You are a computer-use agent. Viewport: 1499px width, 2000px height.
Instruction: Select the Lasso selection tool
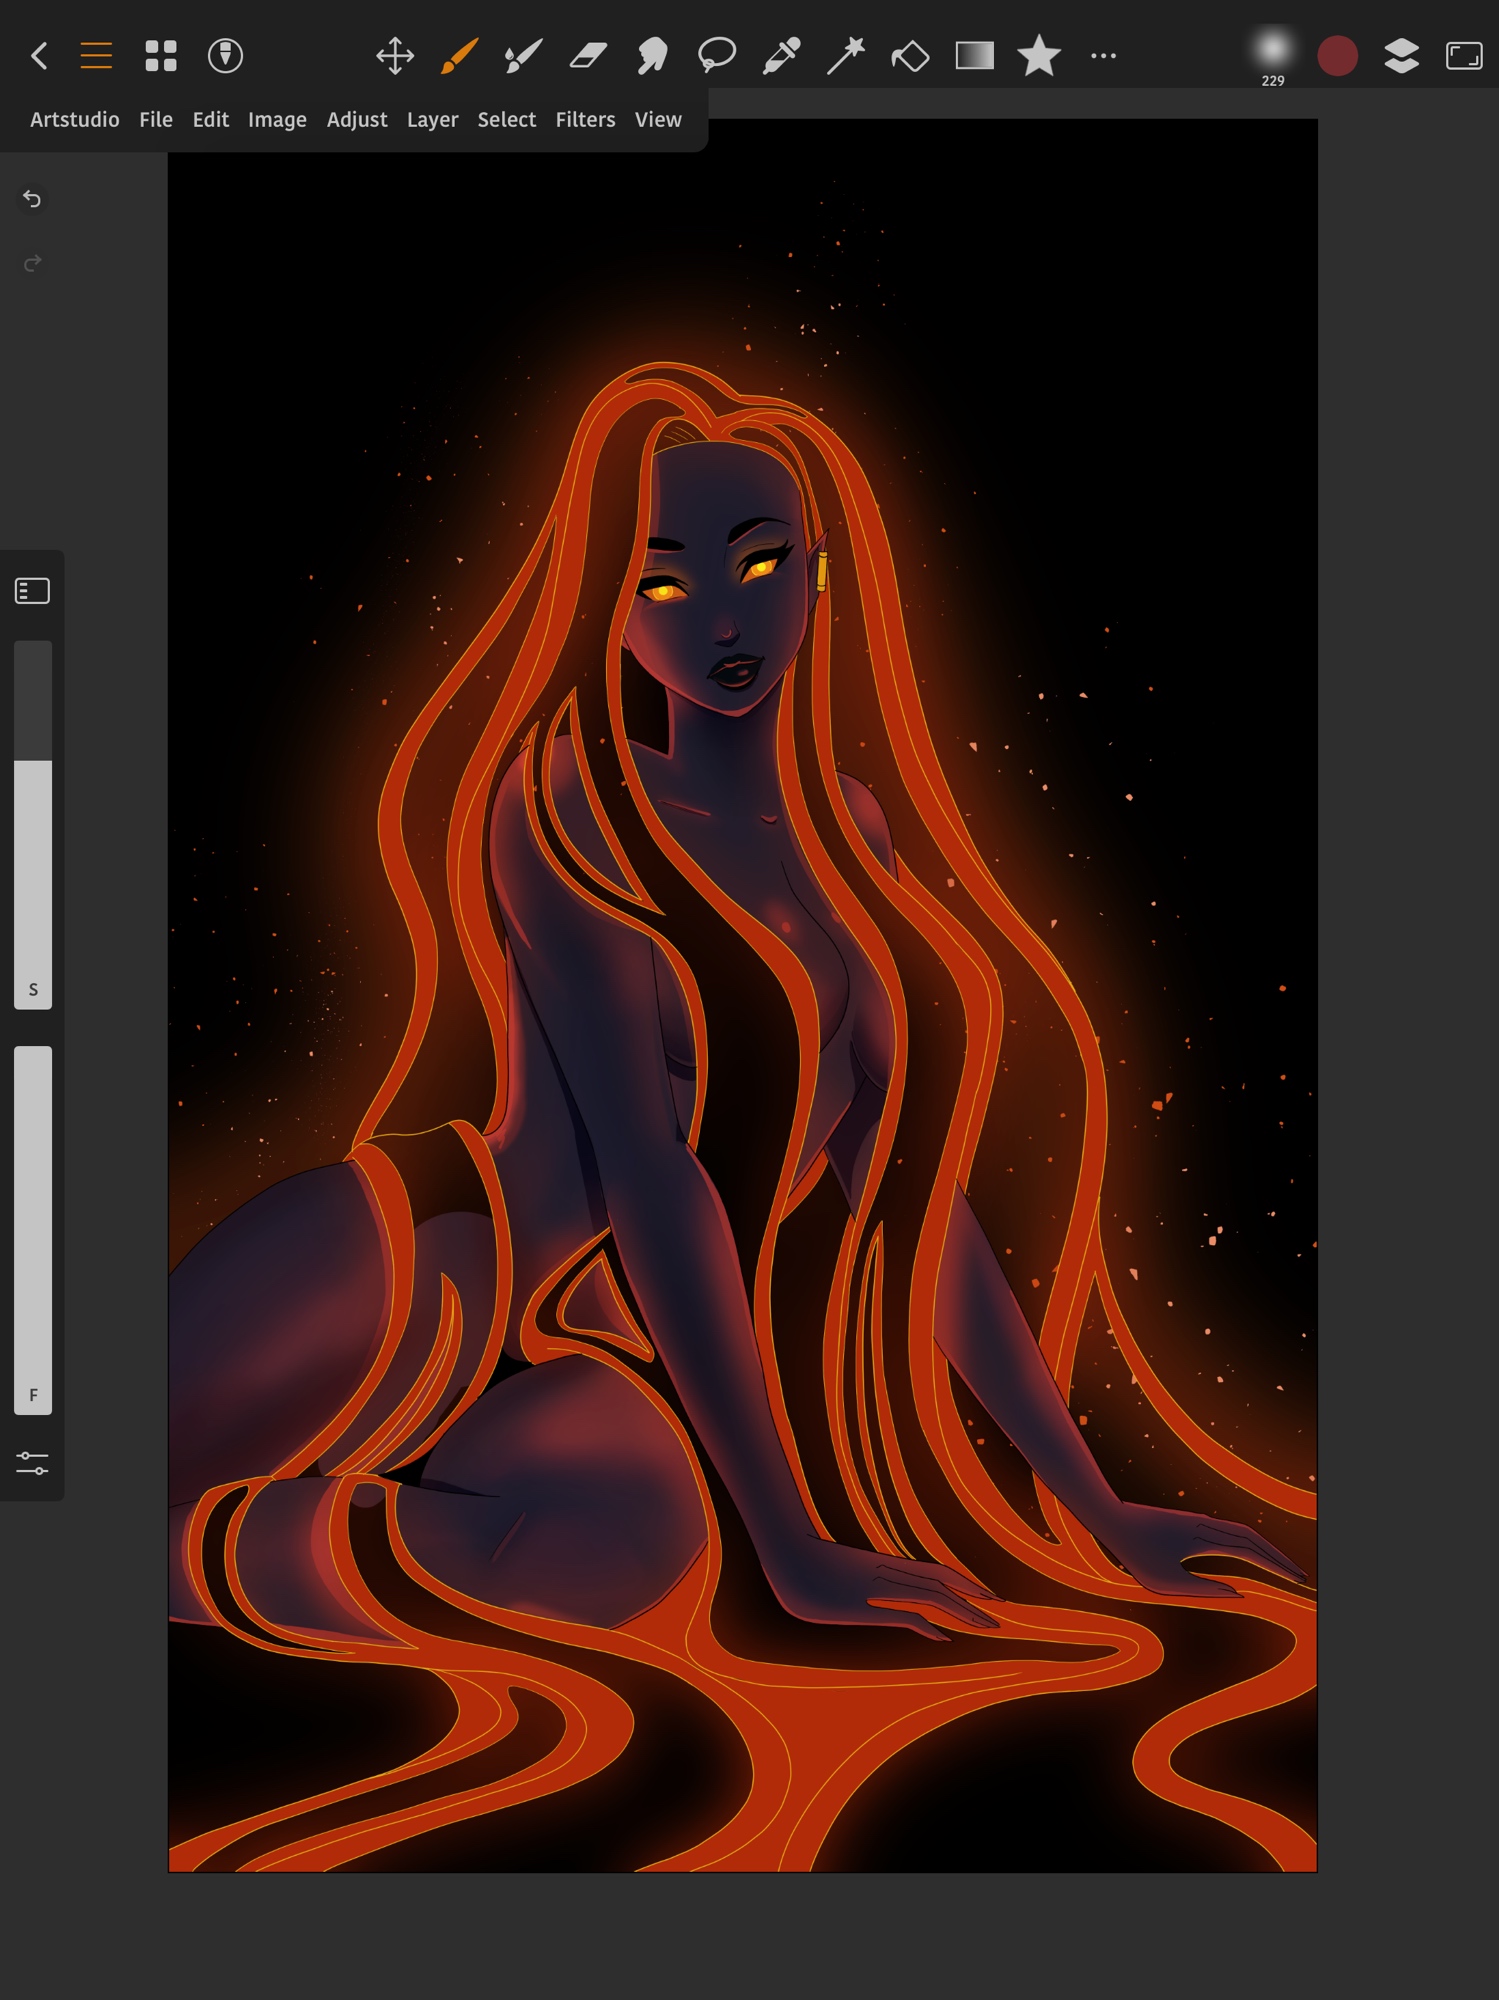(x=717, y=56)
